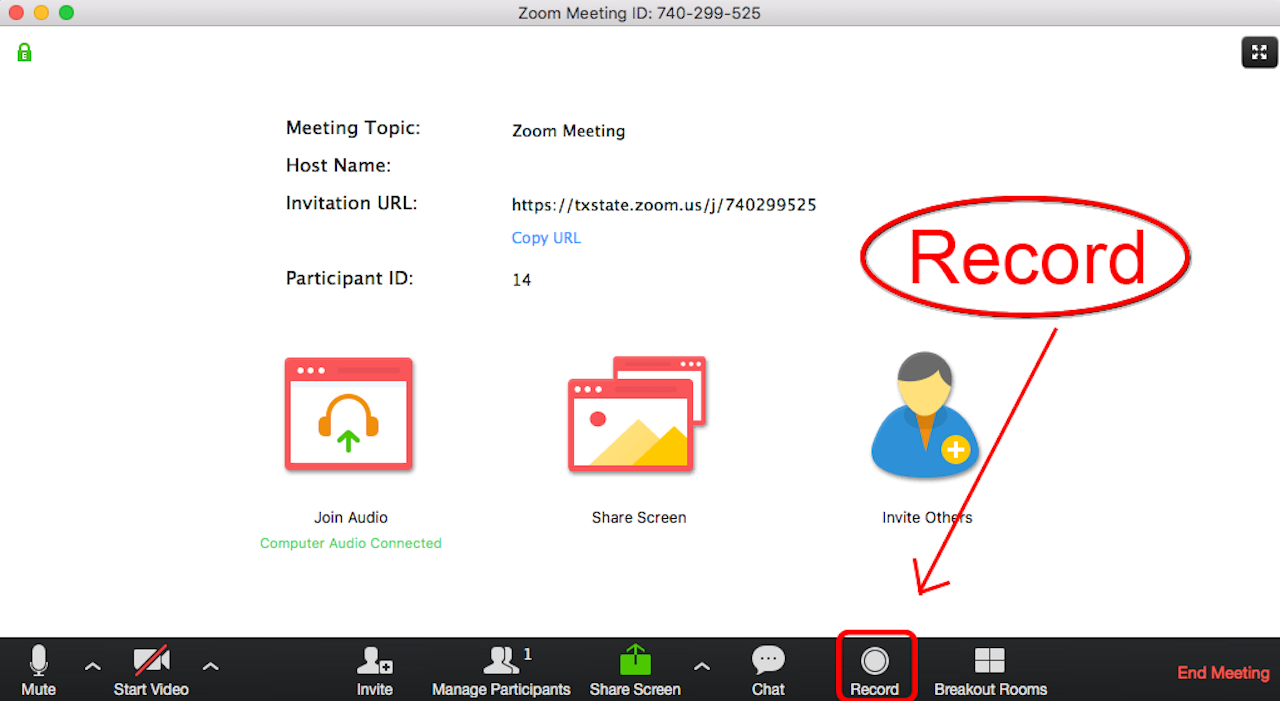This screenshot has height=701, width=1280.
Task: Click the invitation URL text
Action: click(x=664, y=205)
